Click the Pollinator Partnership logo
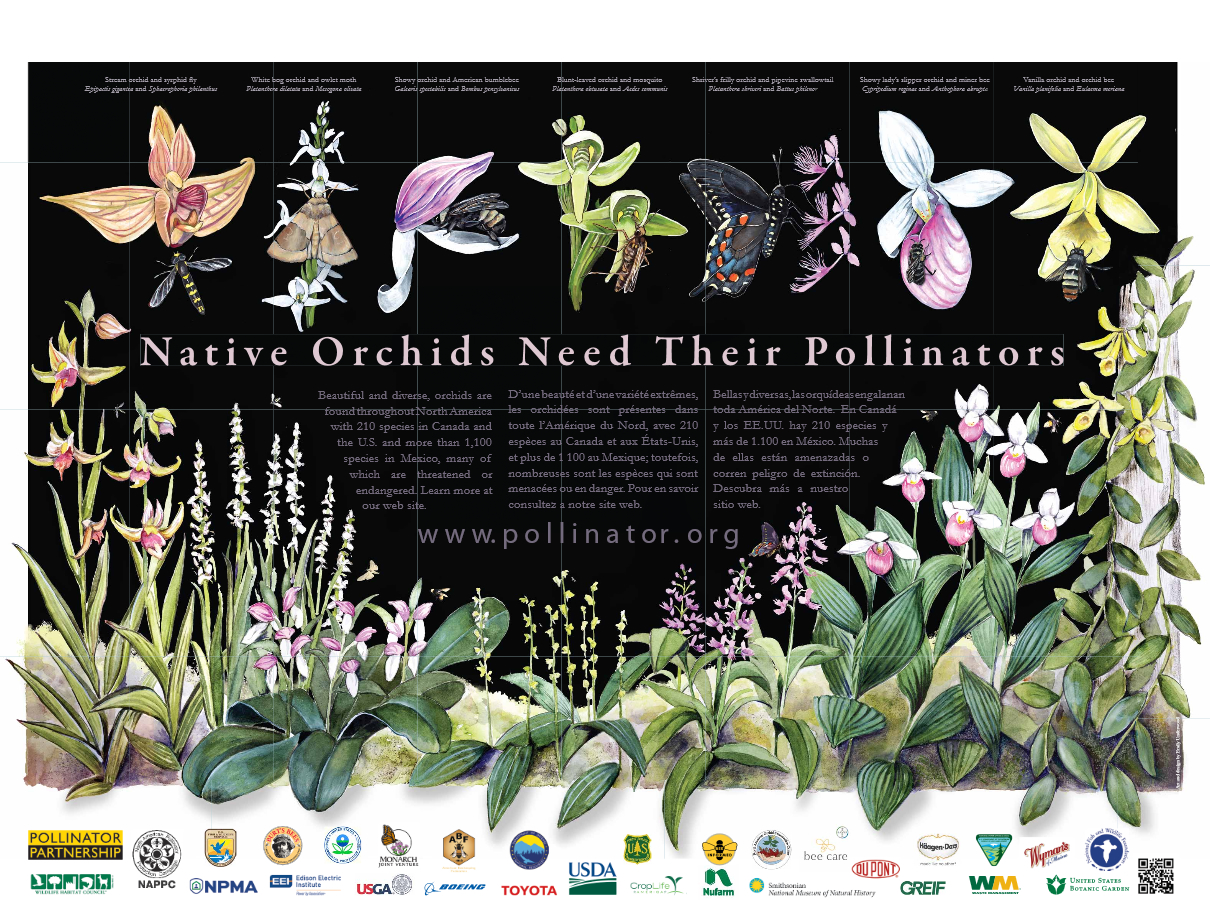The height and width of the screenshot is (900, 1210). [x=75, y=845]
